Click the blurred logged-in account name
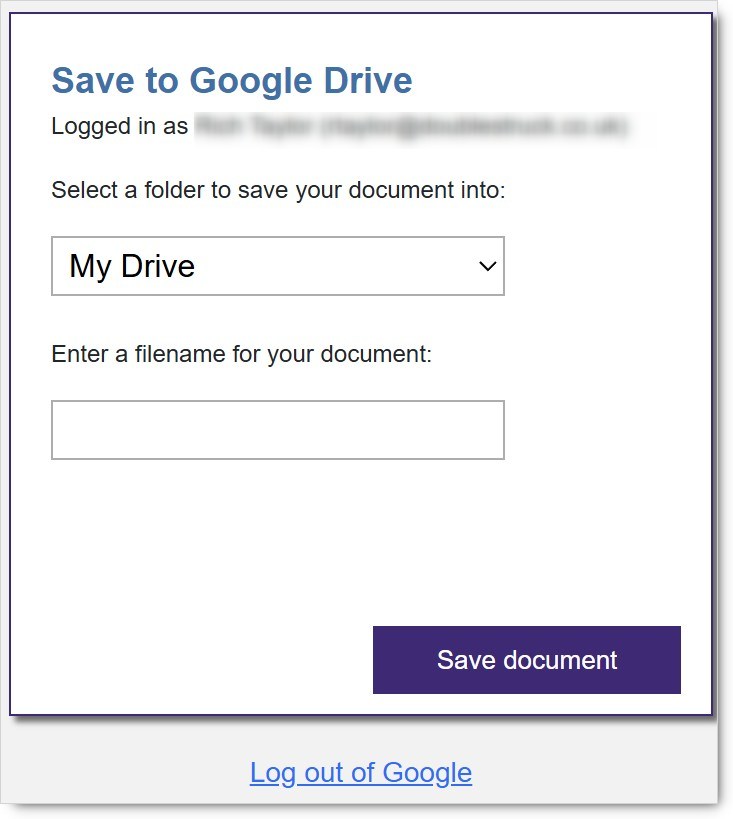733x819 pixels. pyautogui.click(x=253, y=126)
